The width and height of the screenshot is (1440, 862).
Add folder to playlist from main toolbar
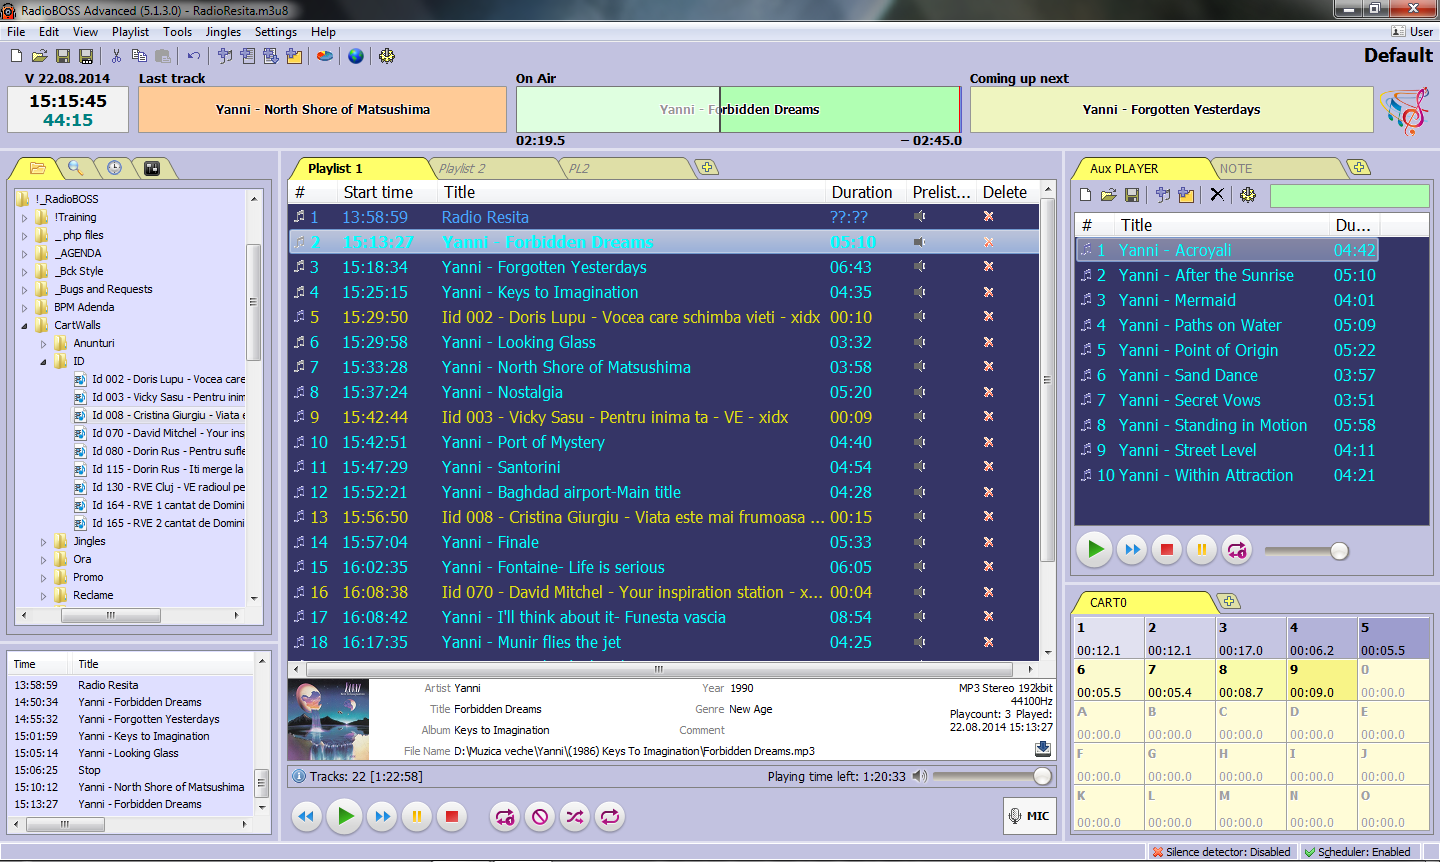coord(294,56)
